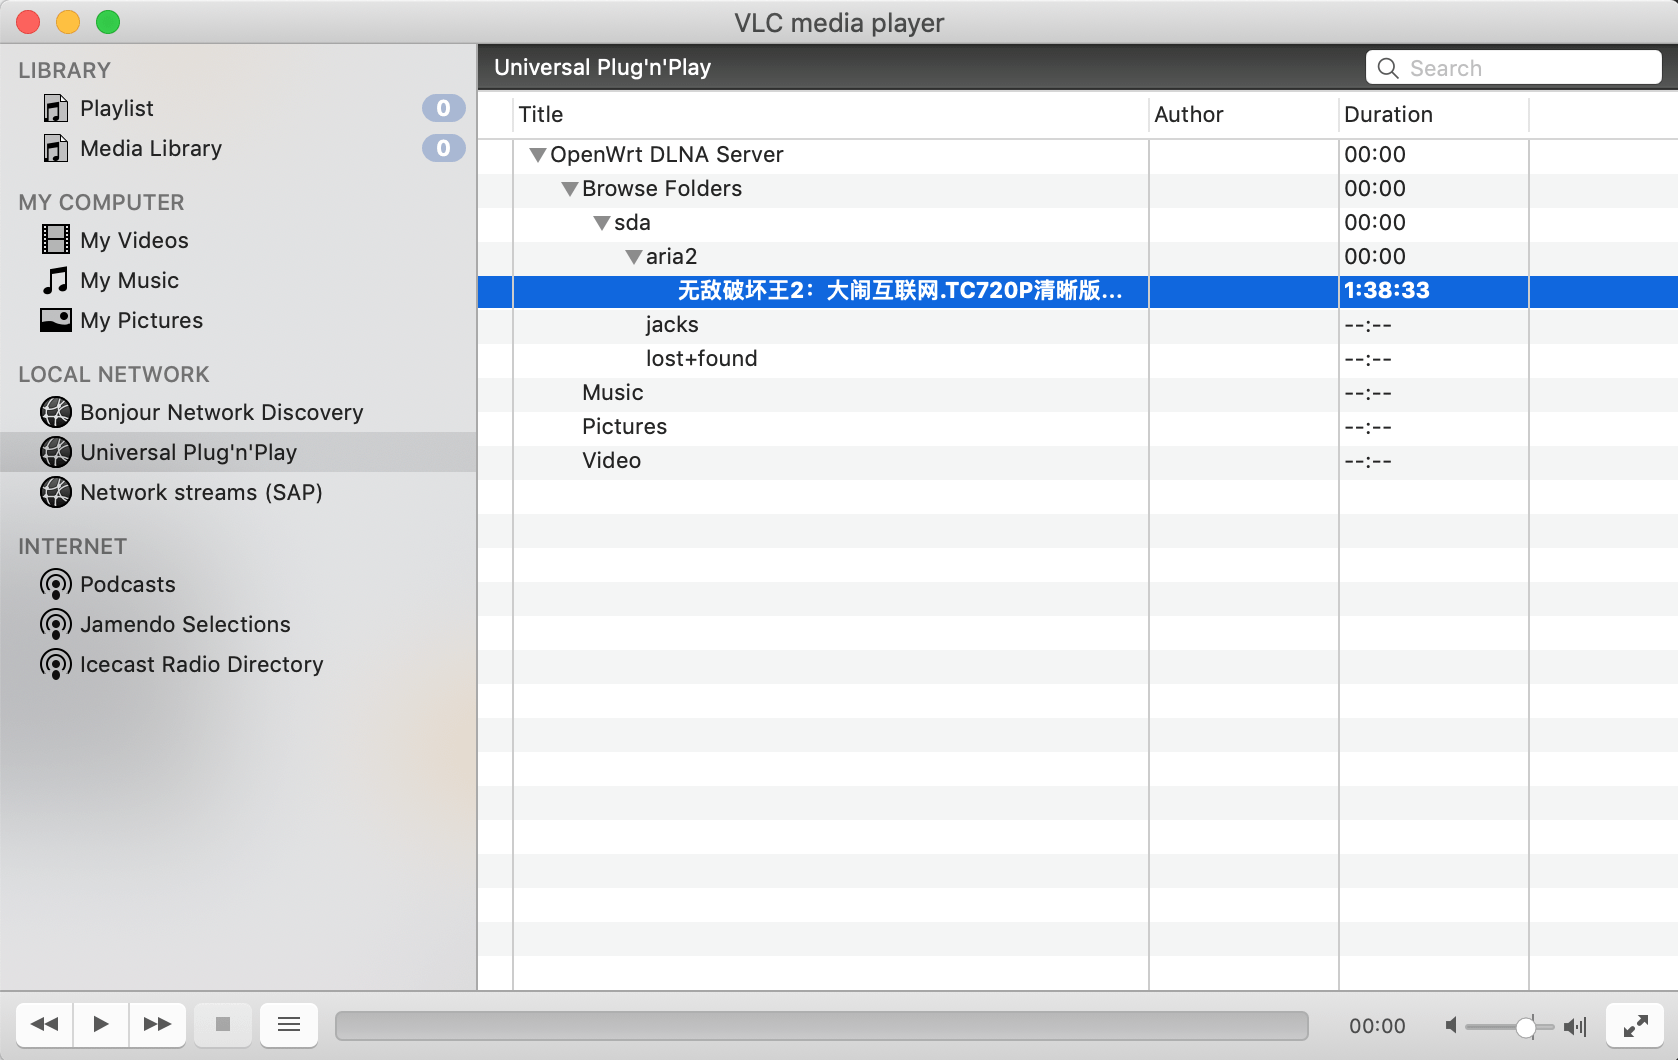Select the Pictures folder row
The height and width of the screenshot is (1060, 1678).
[x=1078, y=427]
